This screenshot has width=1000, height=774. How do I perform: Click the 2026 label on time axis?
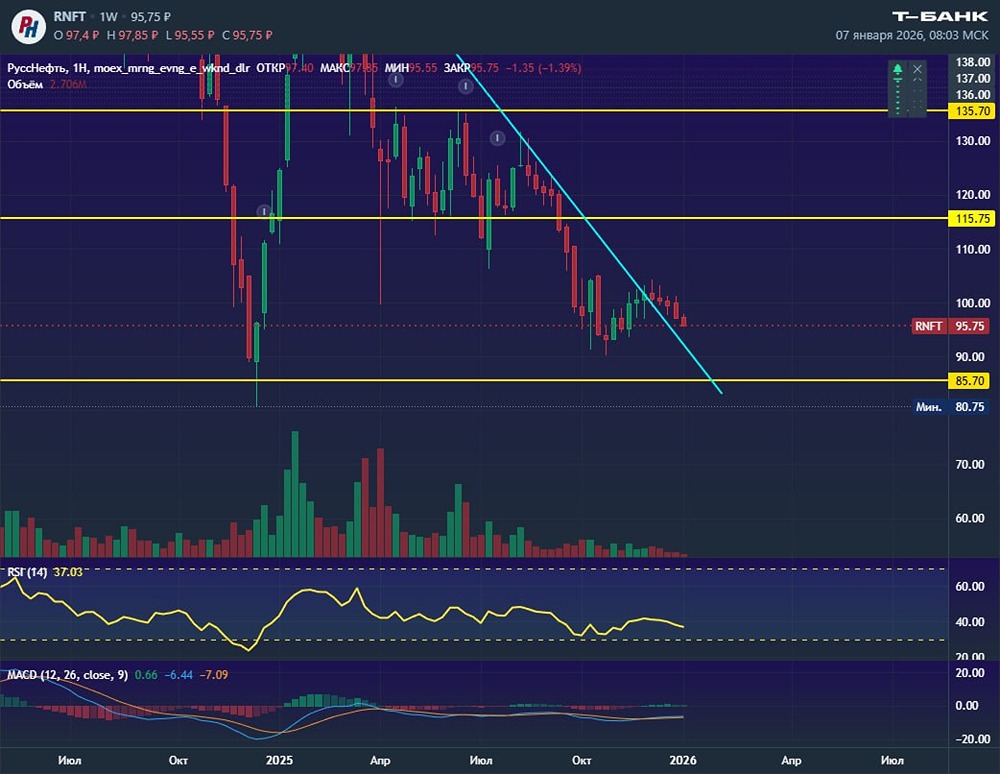683,760
